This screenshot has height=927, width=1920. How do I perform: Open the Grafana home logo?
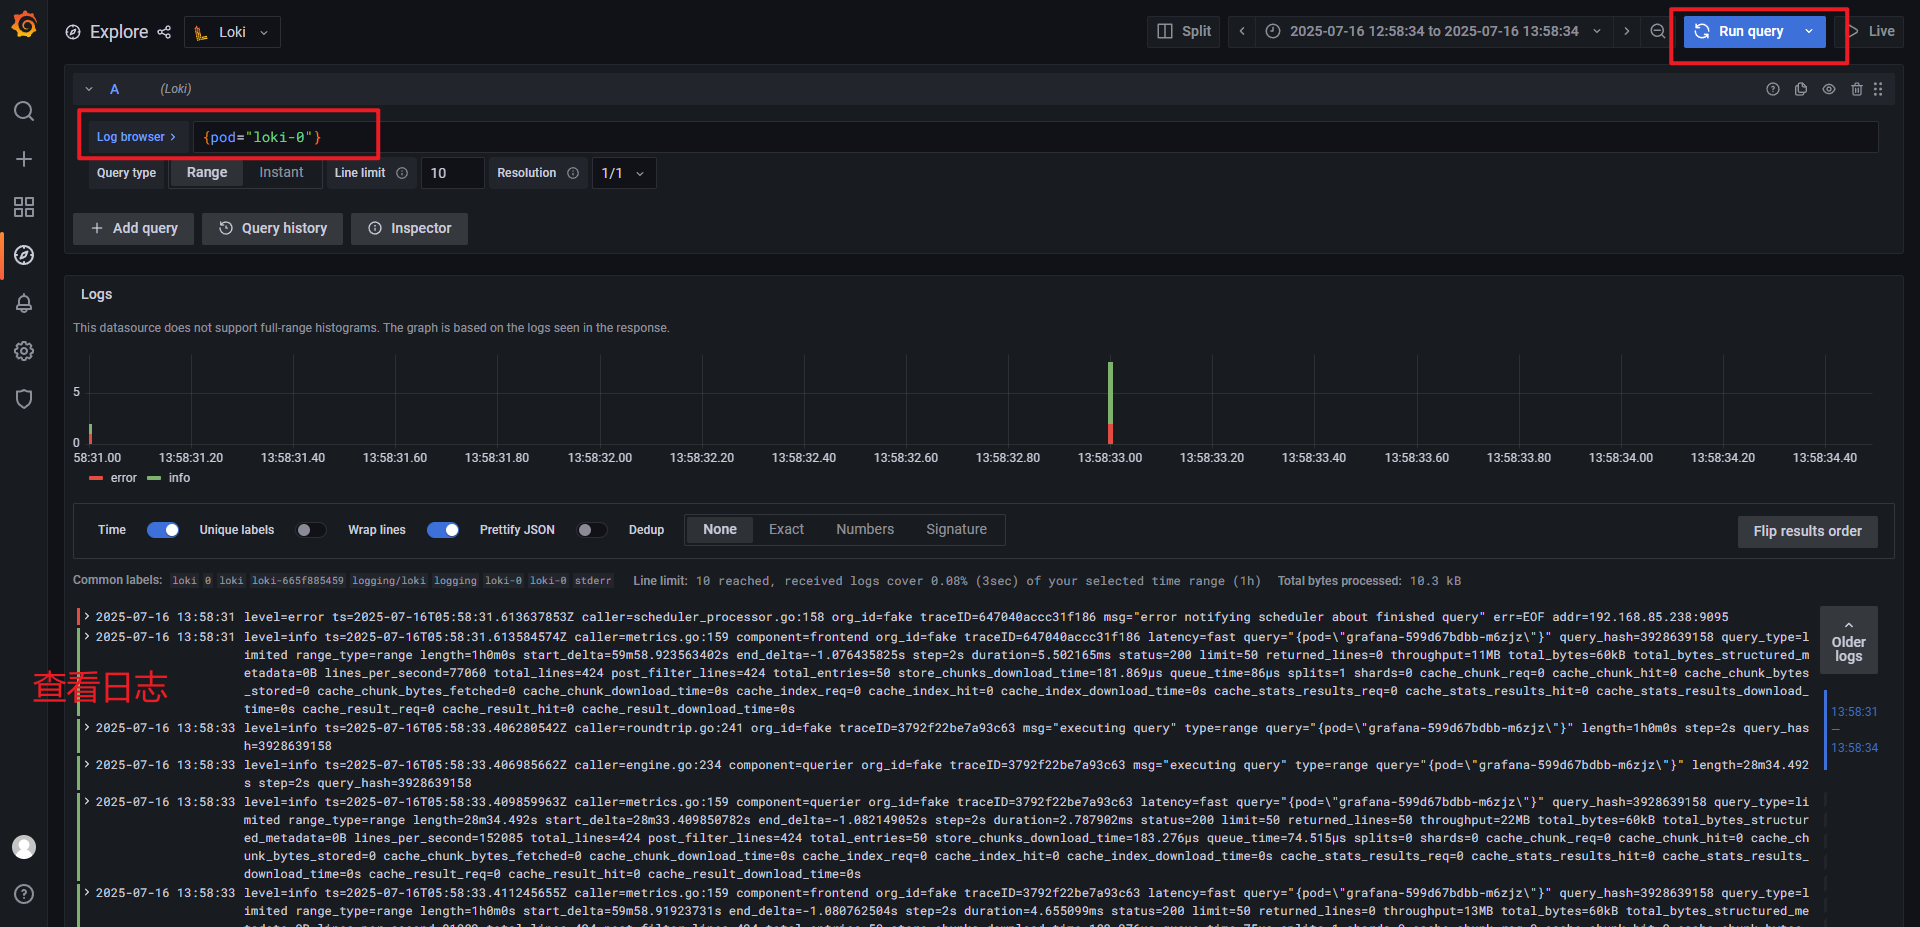coord(24,24)
